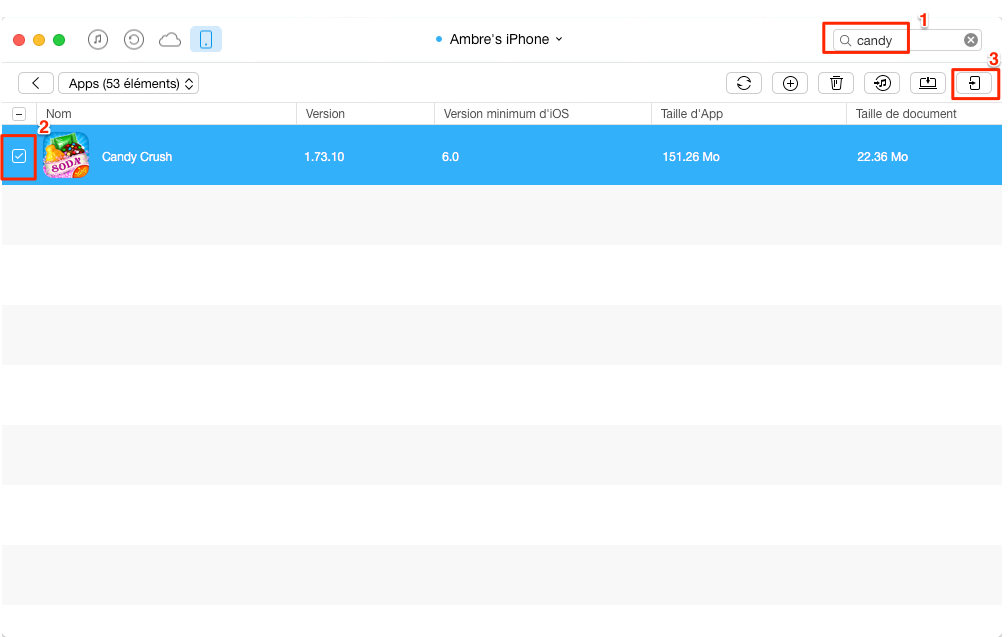Open the Apps (53 éléments) dropdown

[129, 84]
